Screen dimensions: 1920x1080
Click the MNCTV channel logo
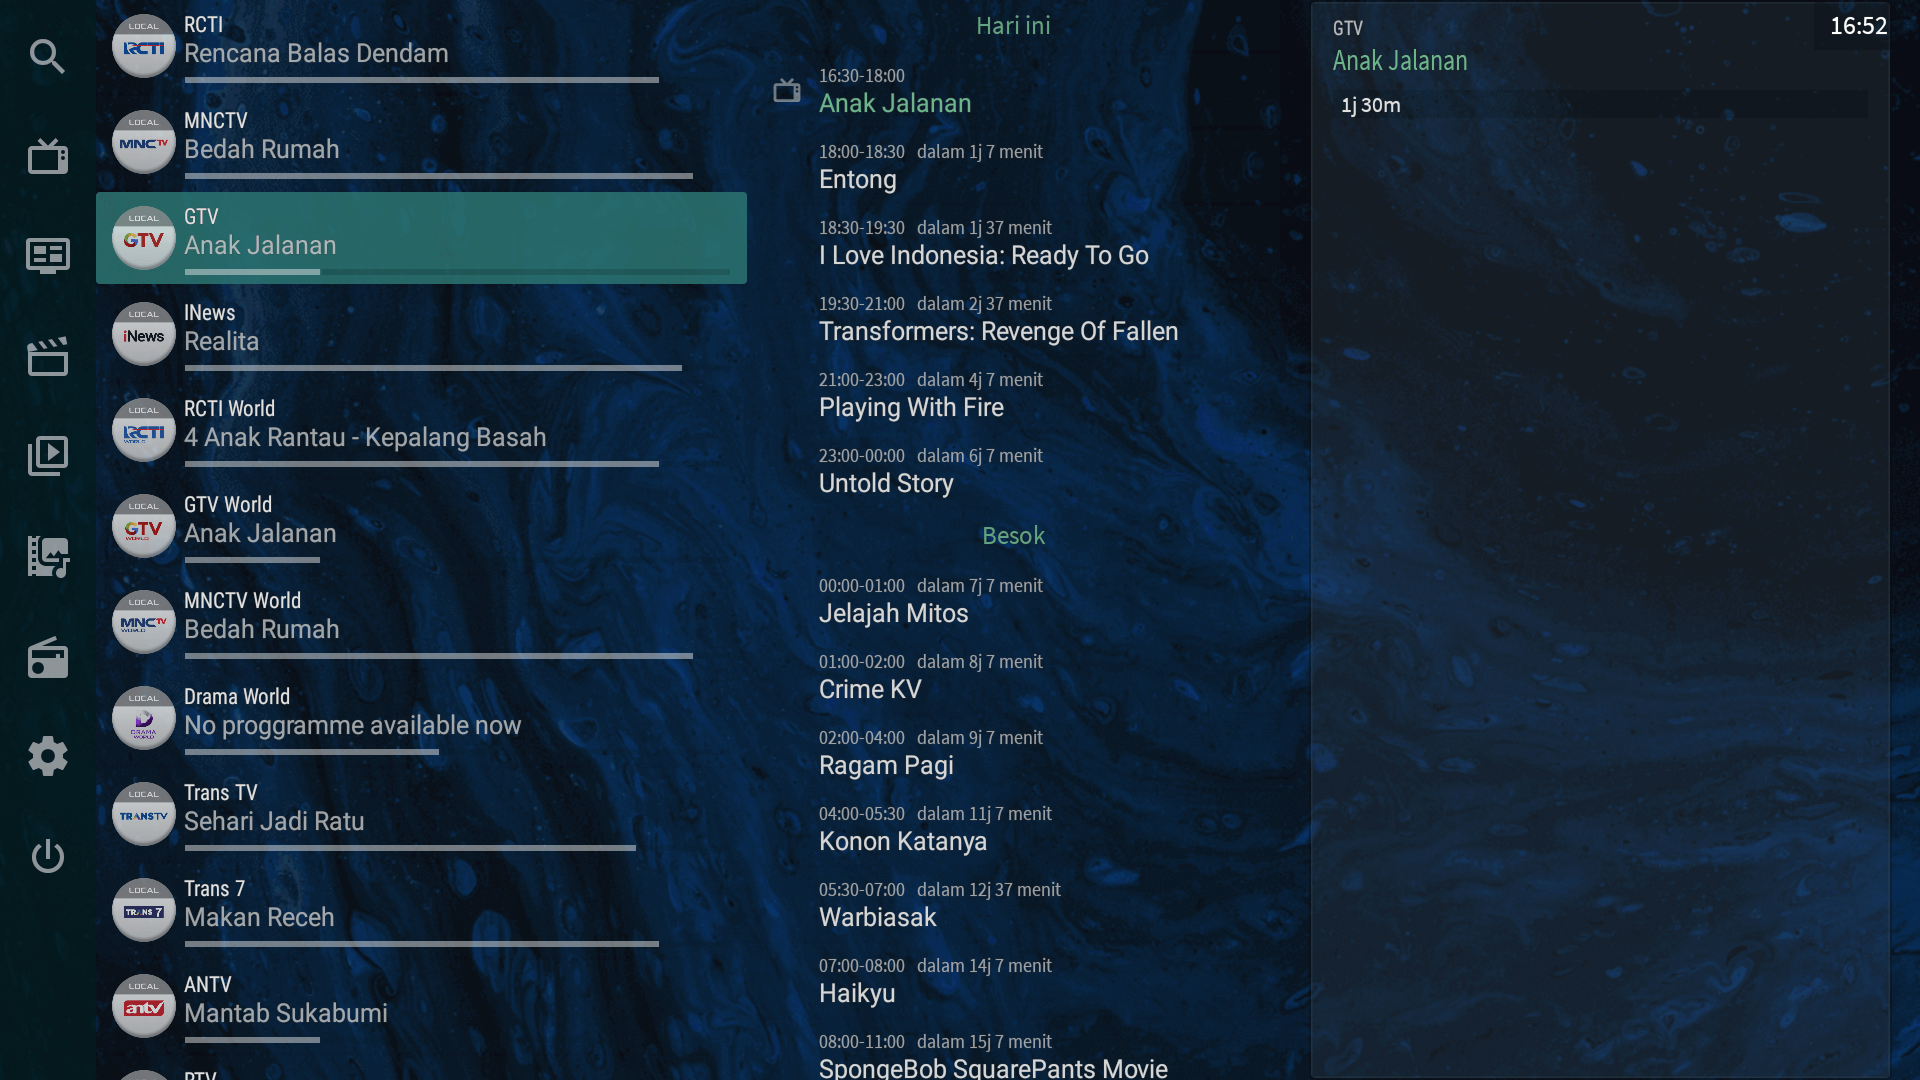click(x=144, y=142)
